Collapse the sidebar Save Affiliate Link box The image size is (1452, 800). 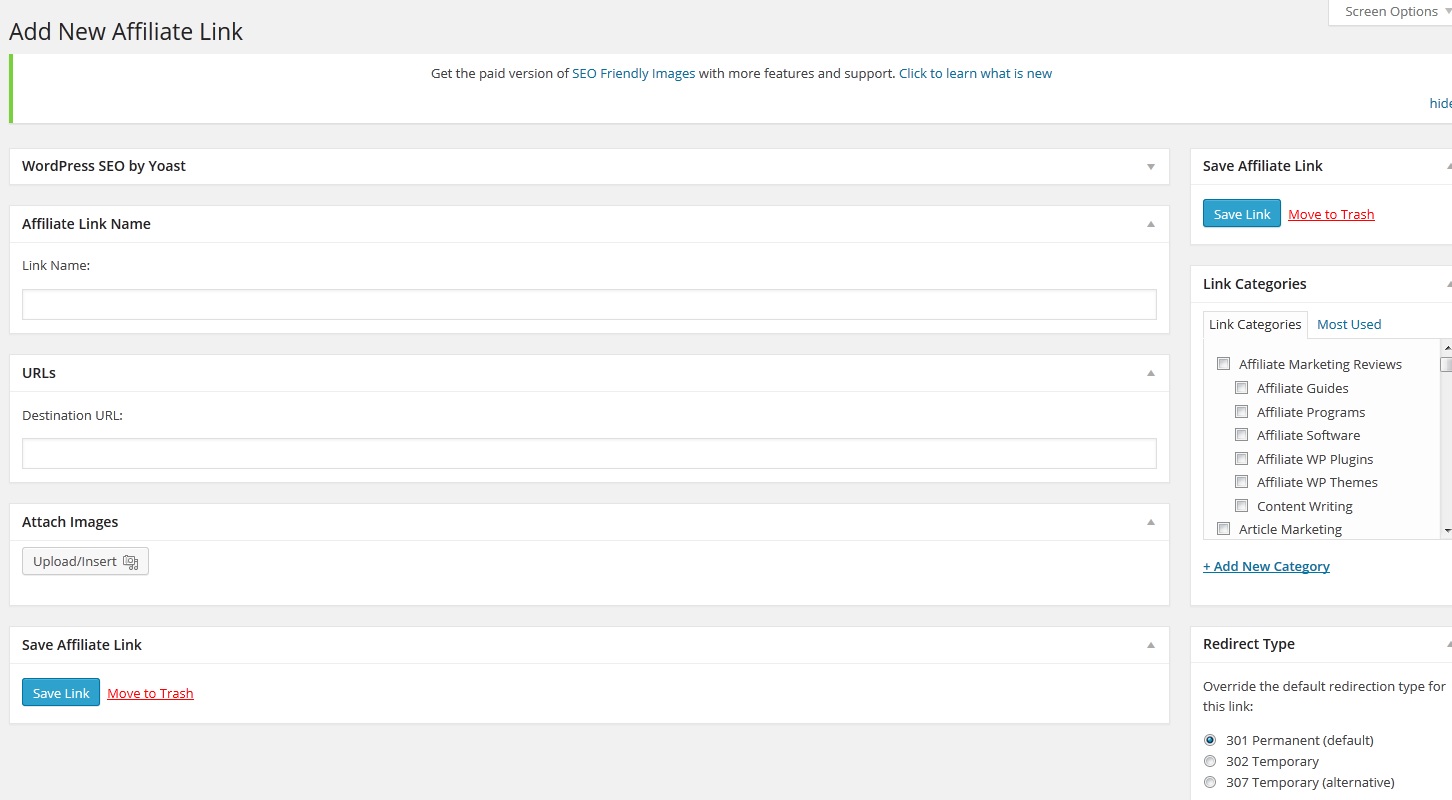[x=1448, y=166]
